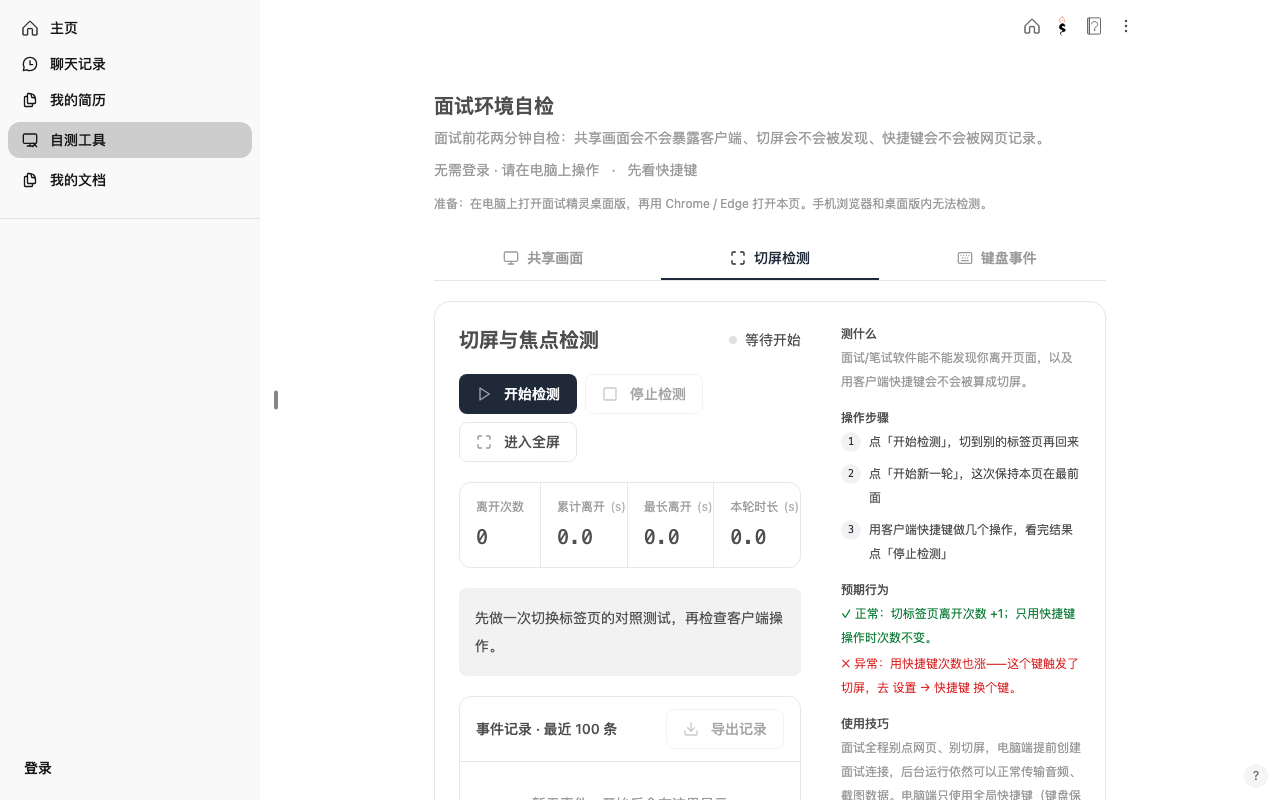Click the 使用技巧 heading

865,724
